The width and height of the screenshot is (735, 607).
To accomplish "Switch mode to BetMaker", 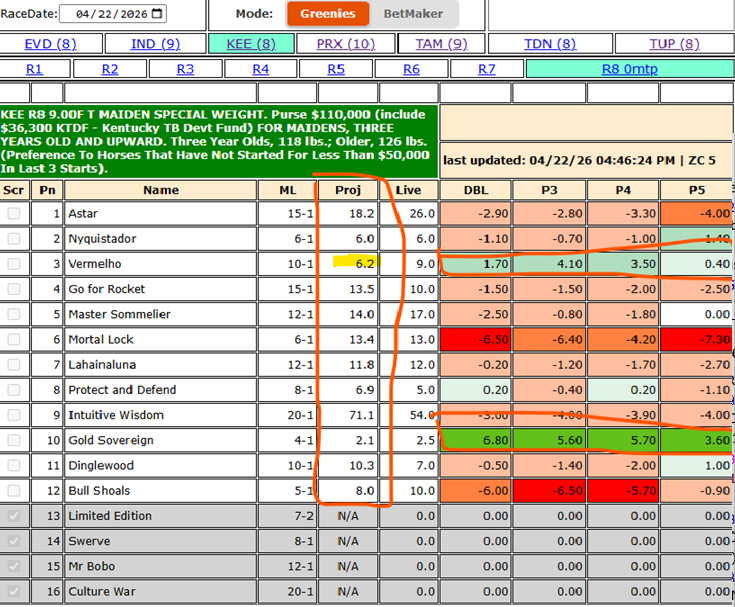I will point(413,14).
